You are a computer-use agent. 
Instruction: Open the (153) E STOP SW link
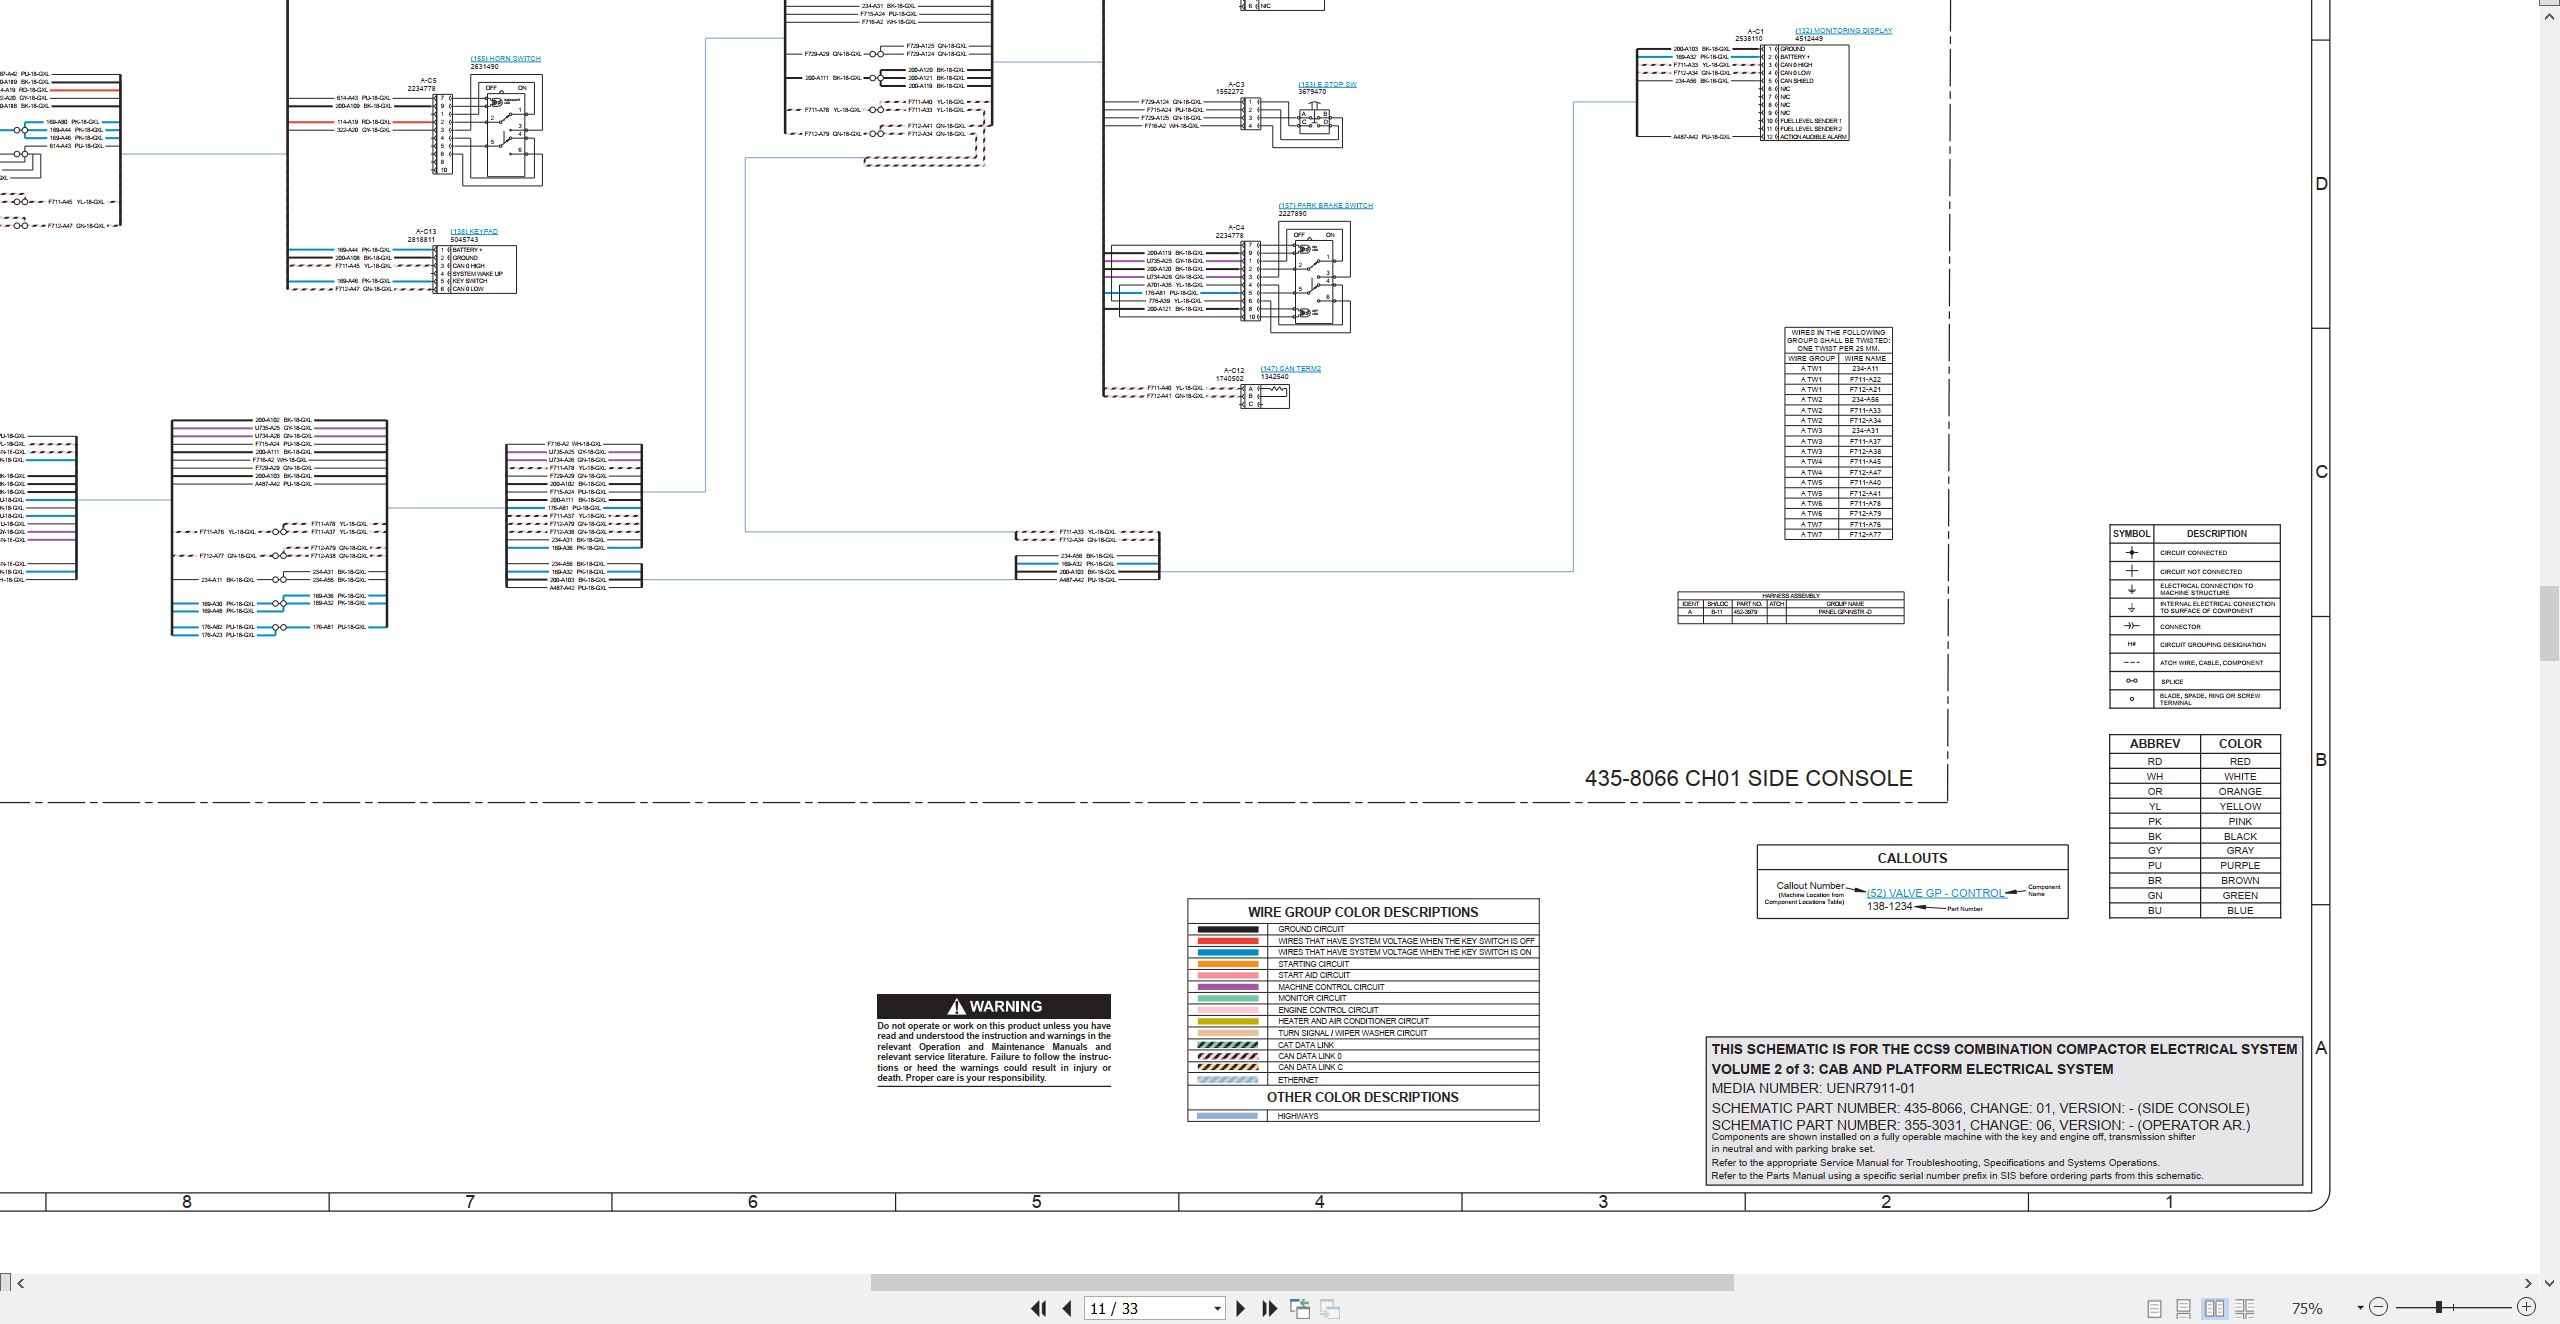[x=1327, y=85]
